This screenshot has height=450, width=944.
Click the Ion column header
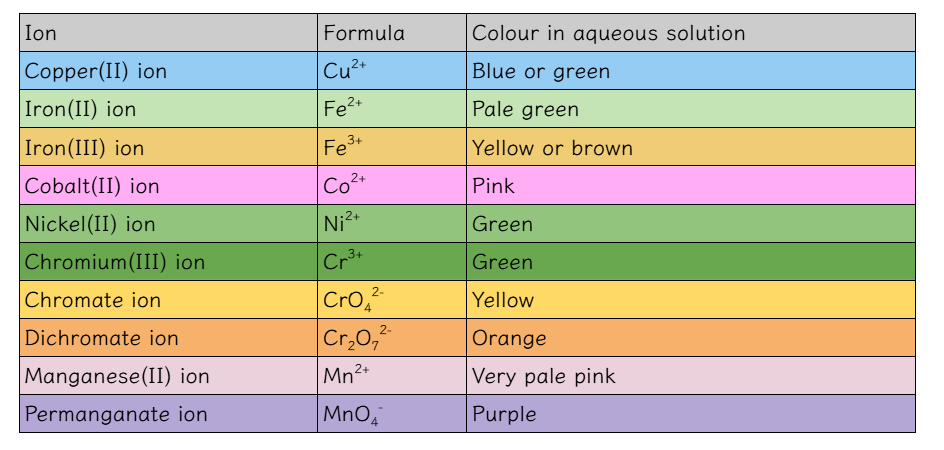click(169, 33)
